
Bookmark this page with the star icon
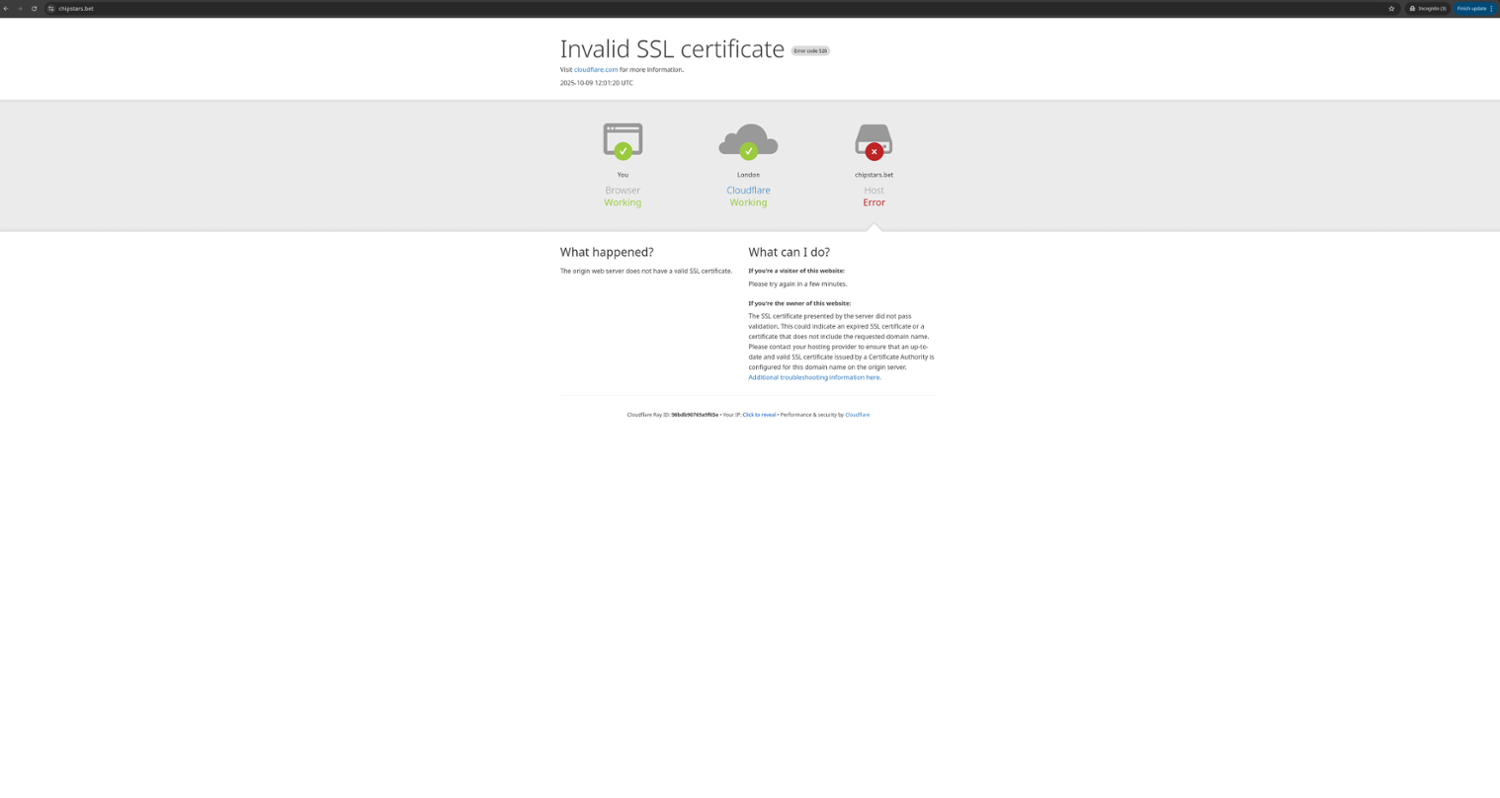pyautogui.click(x=1391, y=8)
